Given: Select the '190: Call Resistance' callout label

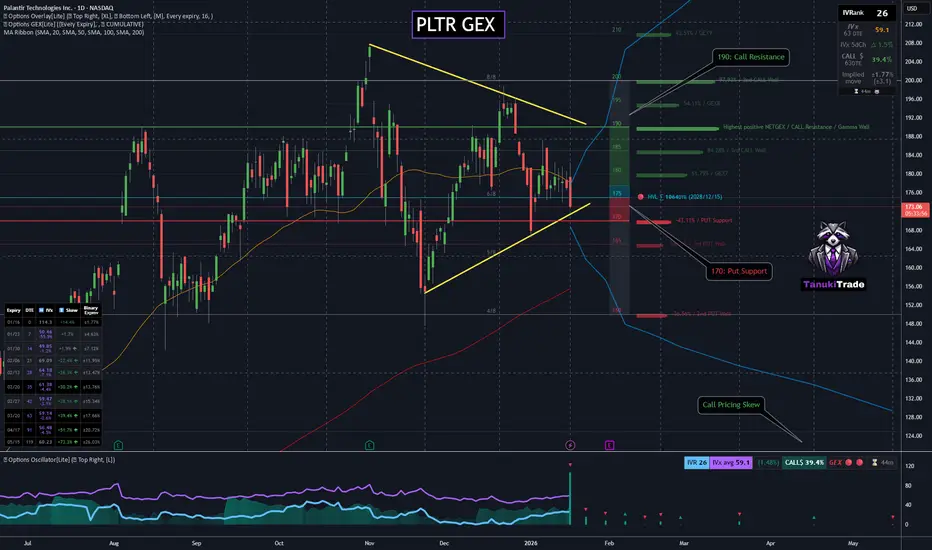Looking at the screenshot, I should point(751,57).
